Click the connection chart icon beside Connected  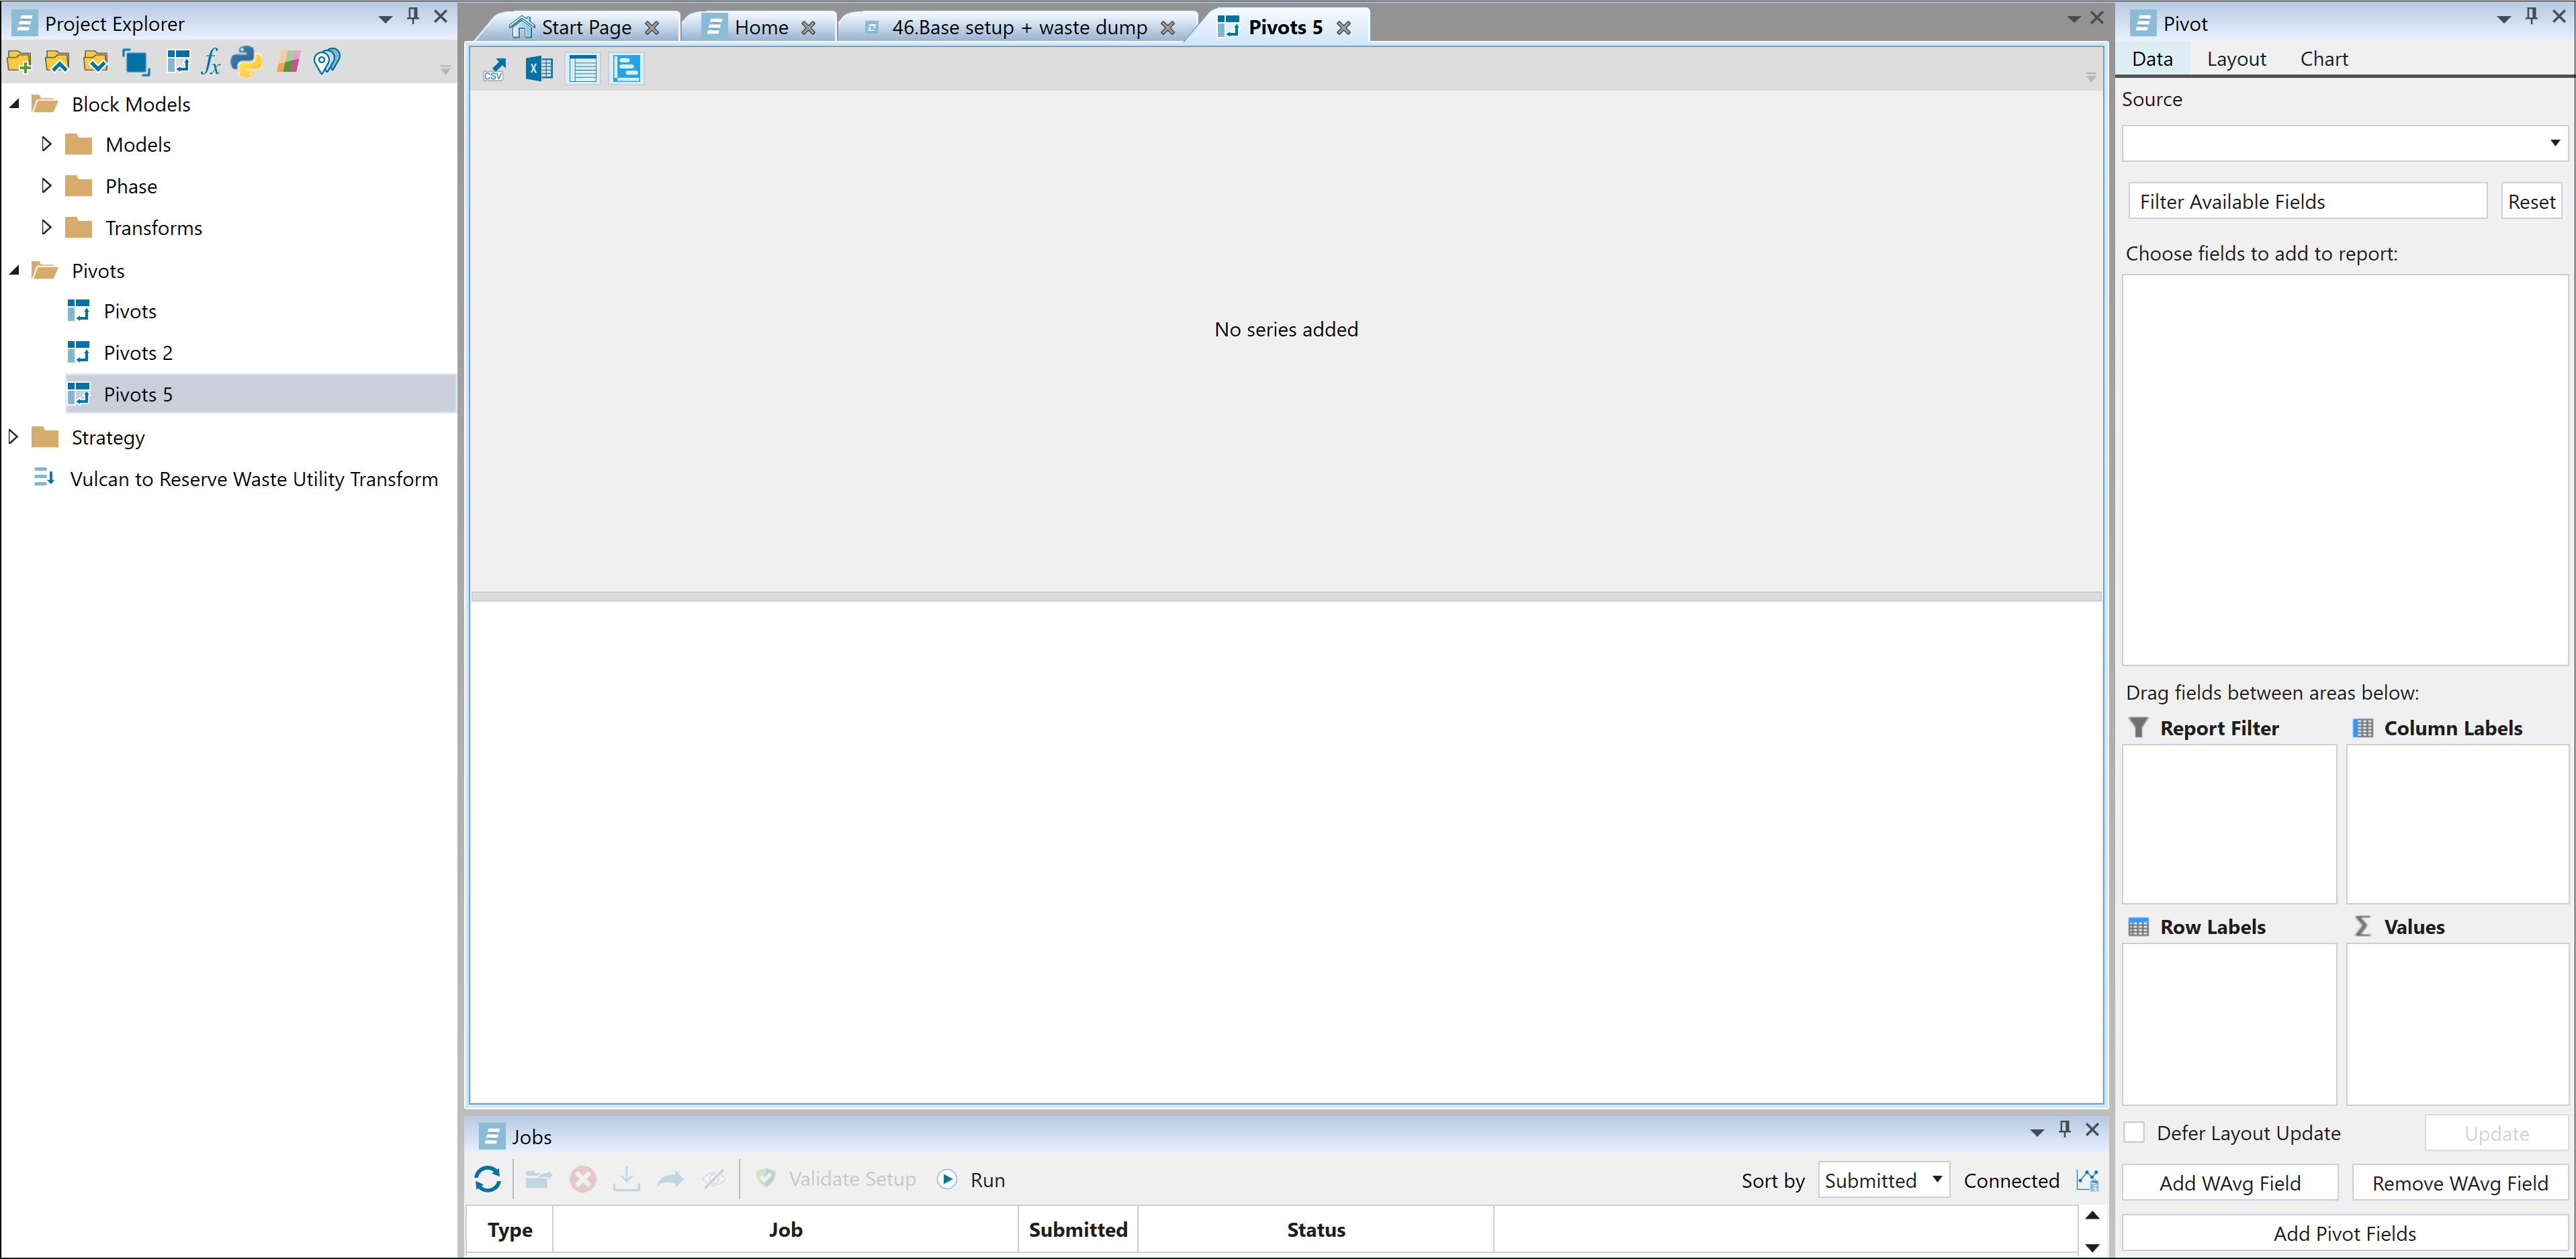coord(2088,1181)
